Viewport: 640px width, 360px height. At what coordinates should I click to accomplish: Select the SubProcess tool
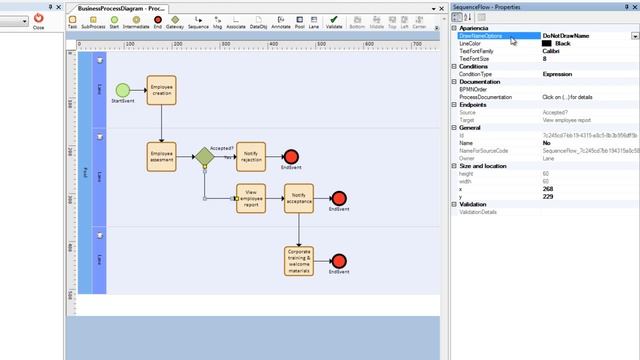click(x=93, y=22)
